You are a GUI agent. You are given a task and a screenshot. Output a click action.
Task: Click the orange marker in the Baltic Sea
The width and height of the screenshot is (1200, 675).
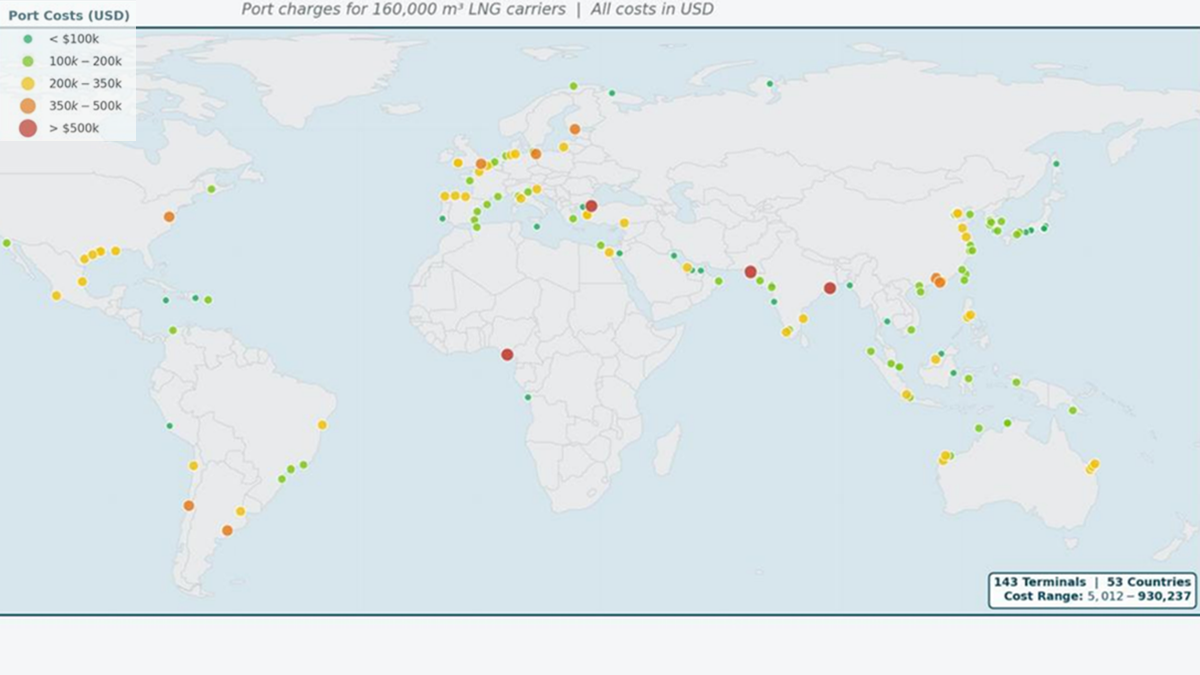(575, 128)
